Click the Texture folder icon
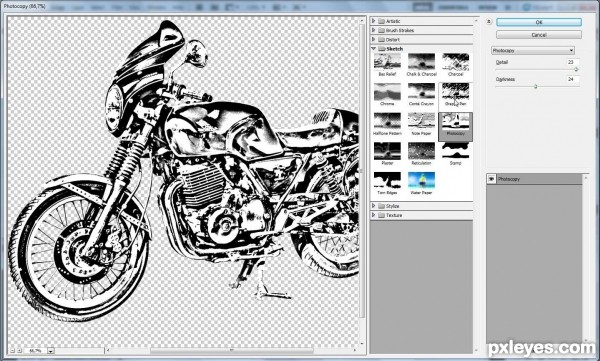 point(381,215)
